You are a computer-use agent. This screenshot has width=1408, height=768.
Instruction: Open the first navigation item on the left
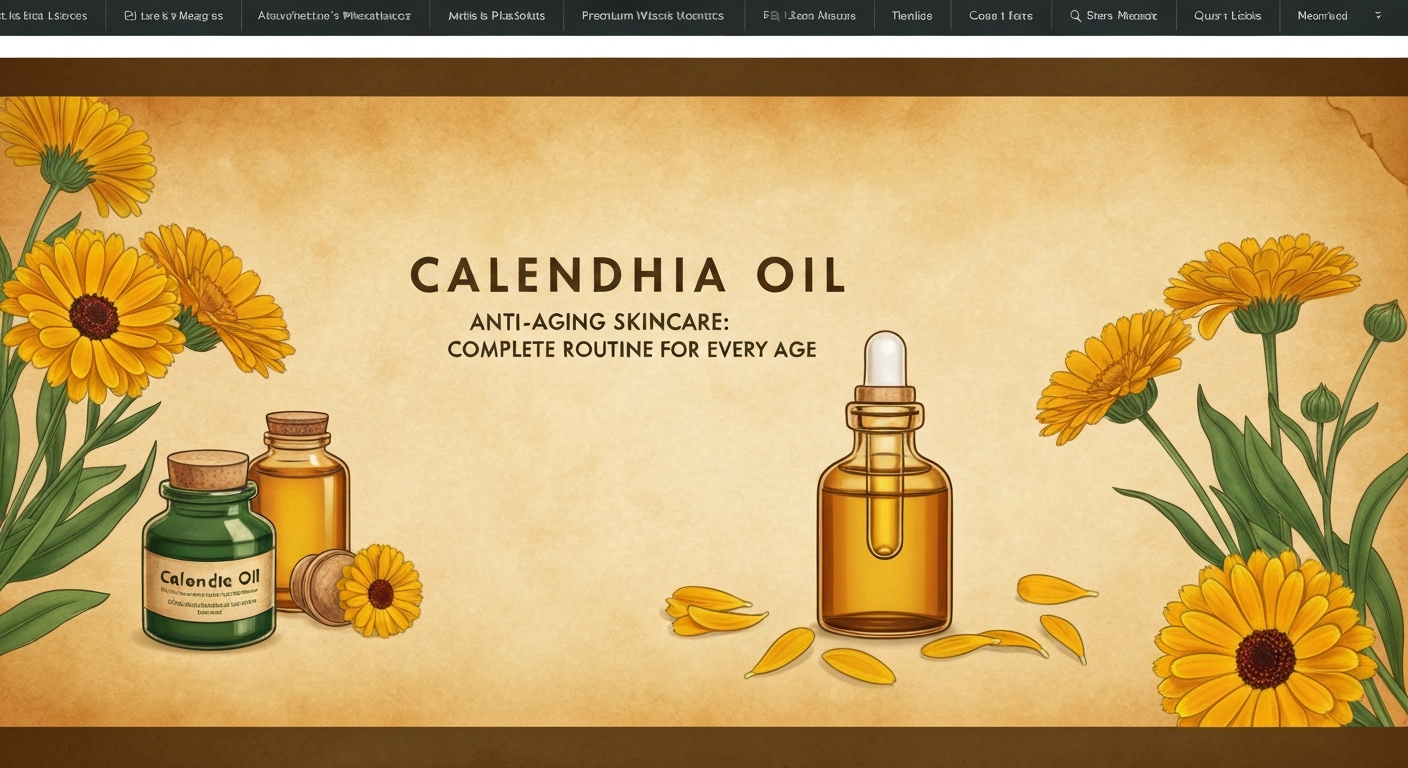point(44,16)
